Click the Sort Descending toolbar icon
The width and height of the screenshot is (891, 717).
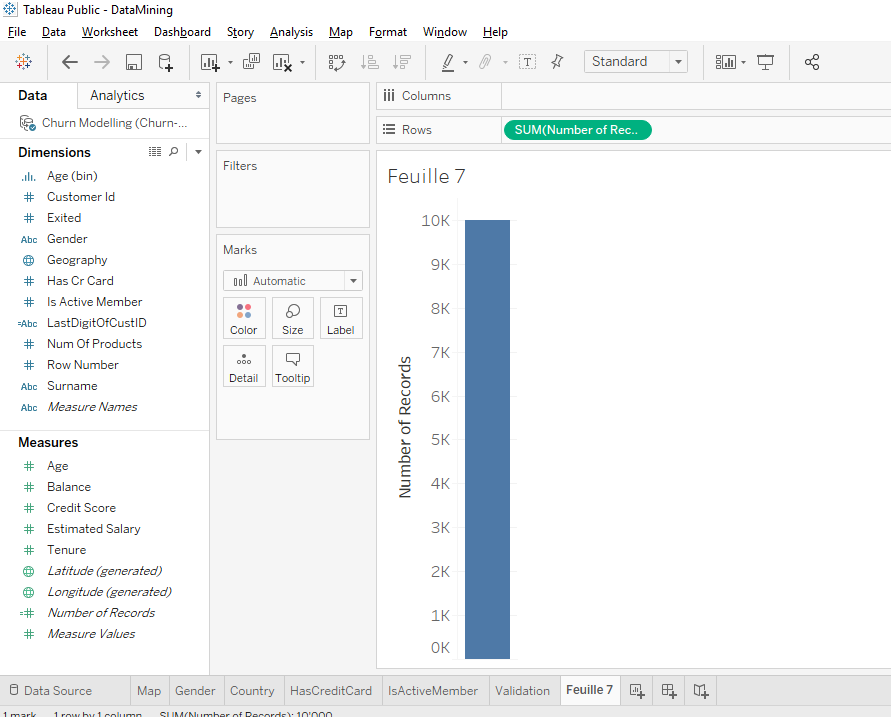click(401, 62)
